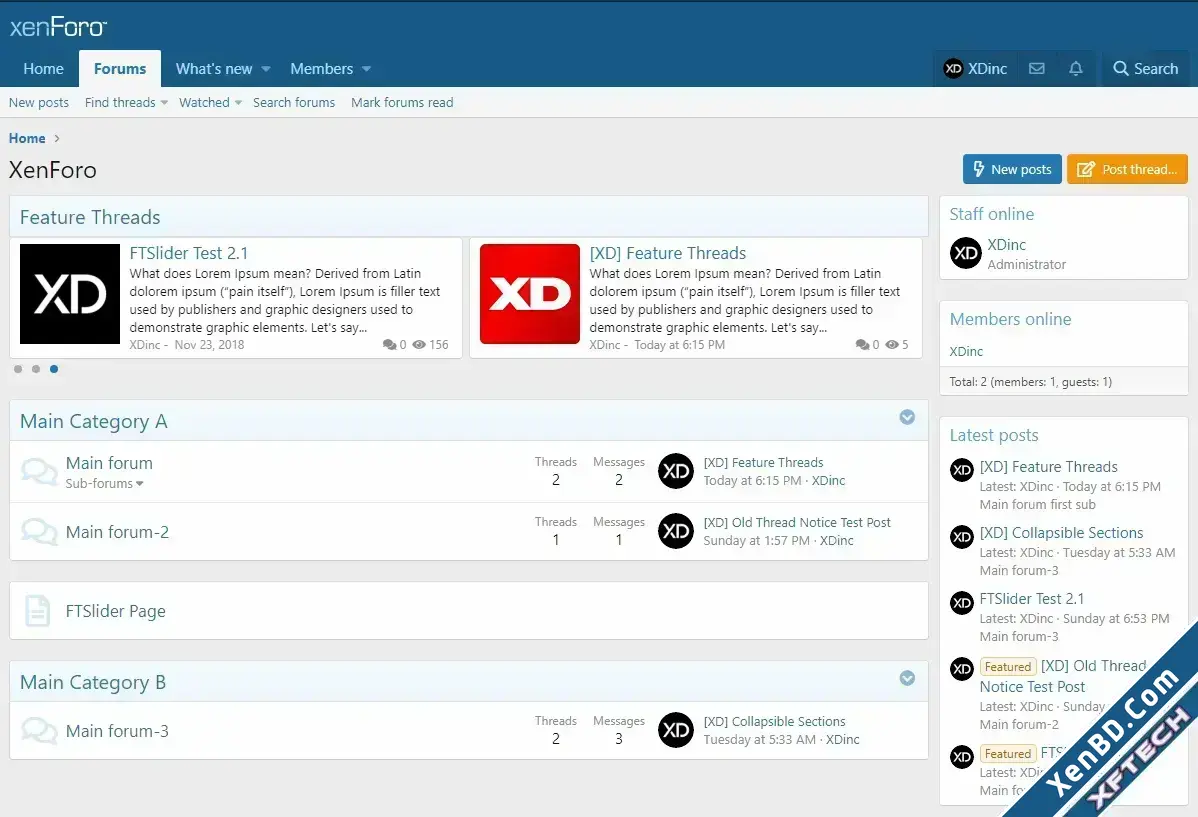This screenshot has height=817, width=1198.
Task: Collapse the Main Category A section
Action: tap(907, 417)
